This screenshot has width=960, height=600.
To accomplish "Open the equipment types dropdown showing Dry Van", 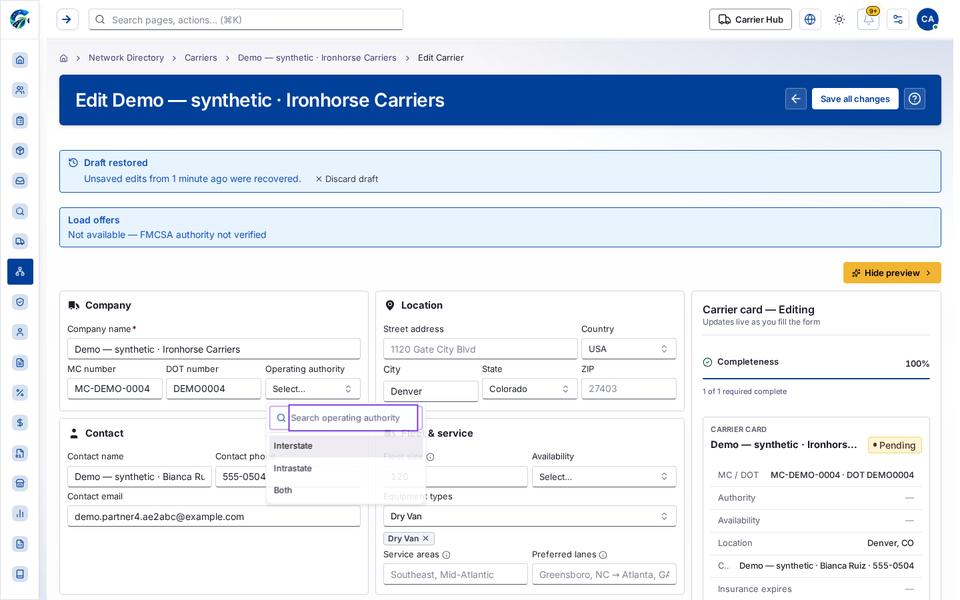I will tap(530, 516).
